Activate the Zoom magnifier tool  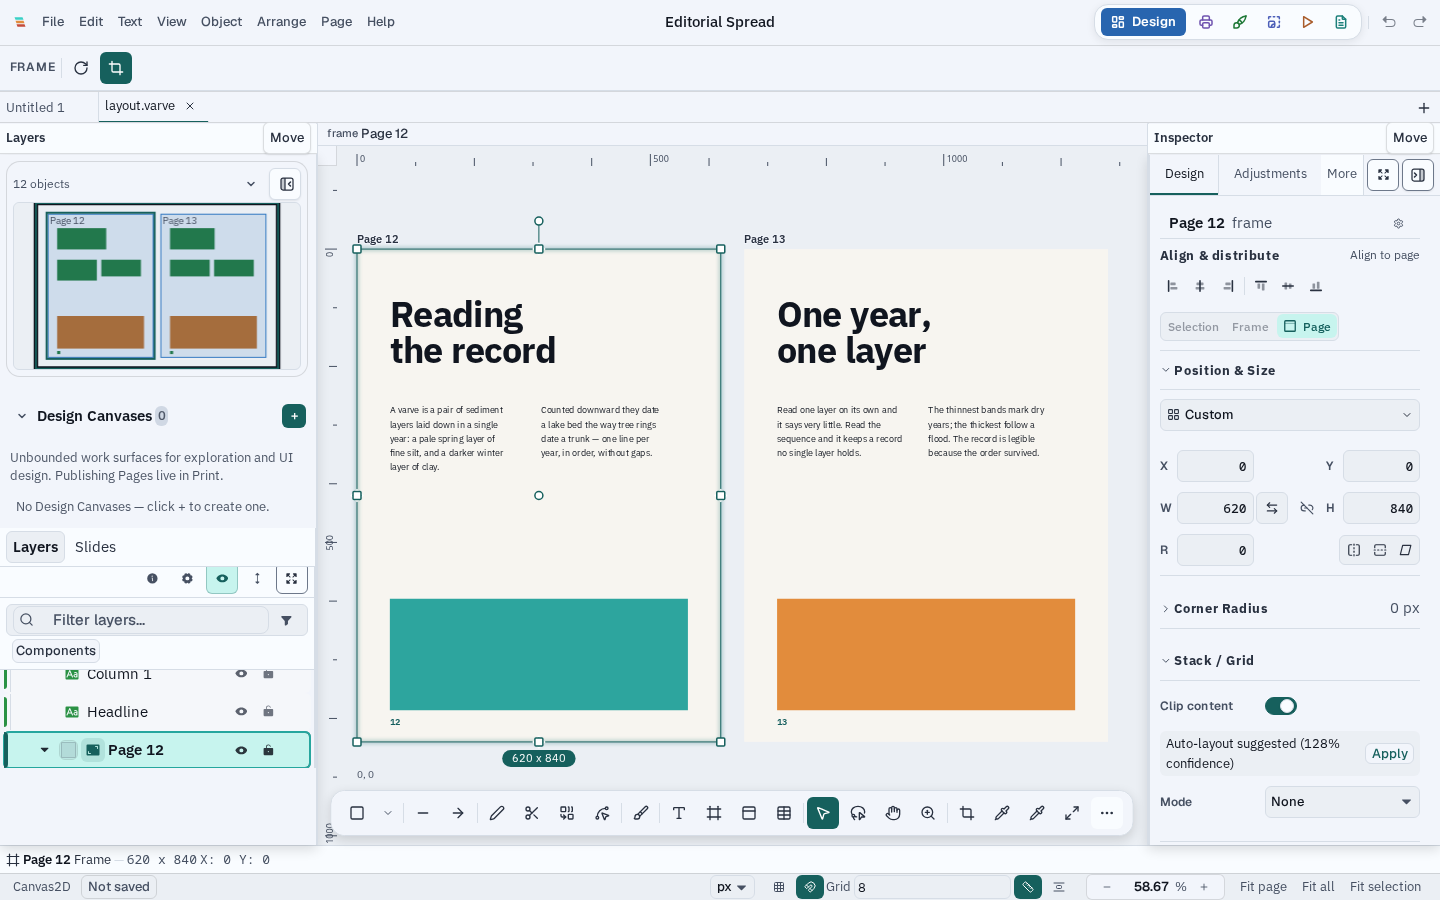point(928,813)
